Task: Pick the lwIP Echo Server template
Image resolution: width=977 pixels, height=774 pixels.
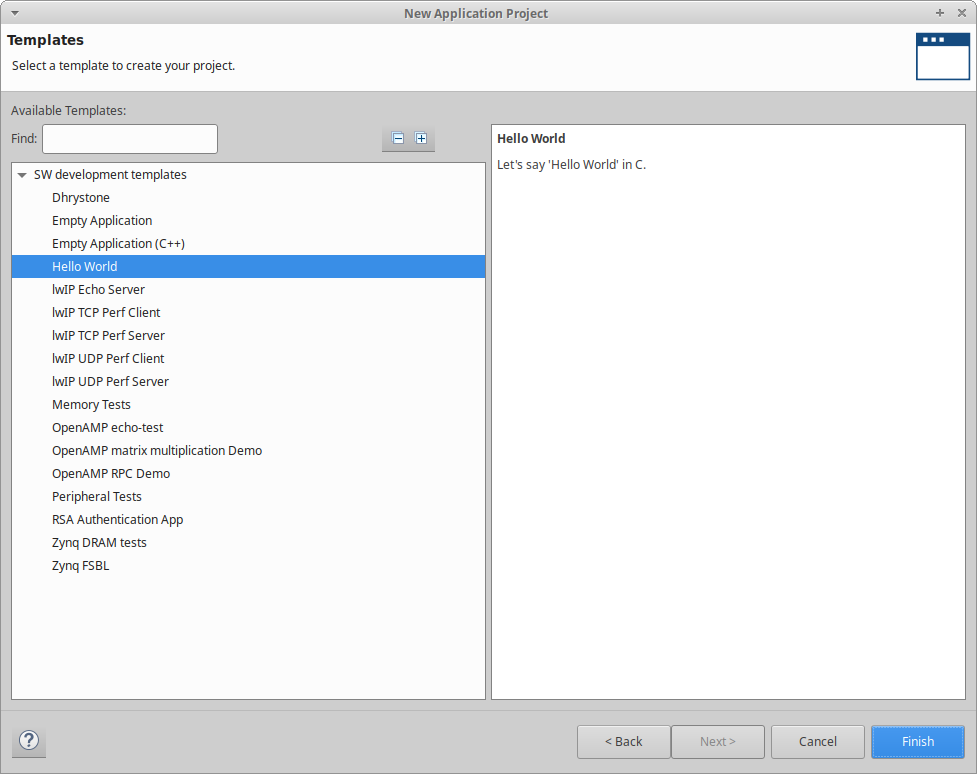Action: pos(98,290)
